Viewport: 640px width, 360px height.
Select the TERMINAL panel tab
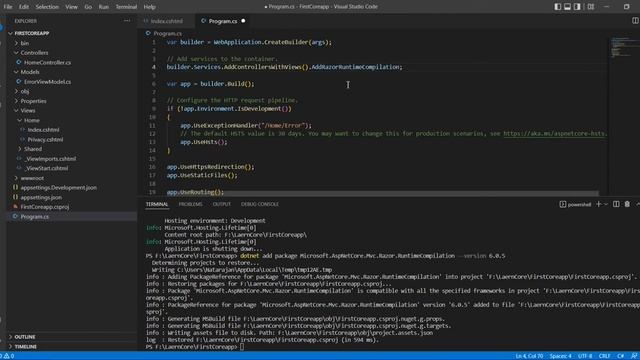[x=157, y=204]
